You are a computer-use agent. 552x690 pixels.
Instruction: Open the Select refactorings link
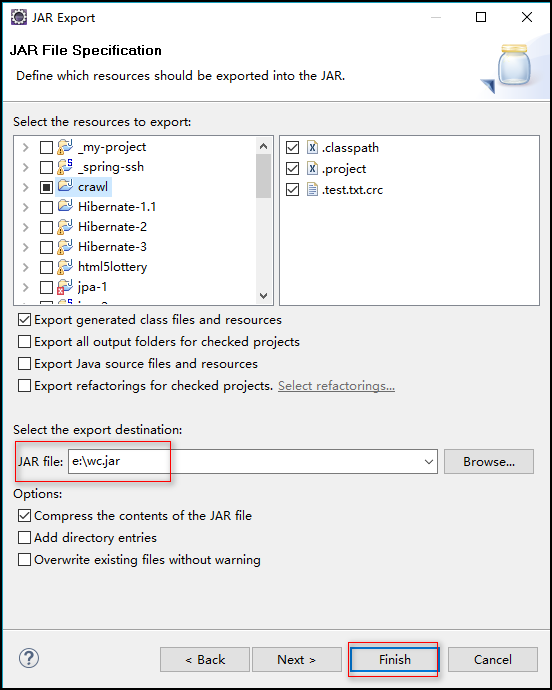coord(336,385)
